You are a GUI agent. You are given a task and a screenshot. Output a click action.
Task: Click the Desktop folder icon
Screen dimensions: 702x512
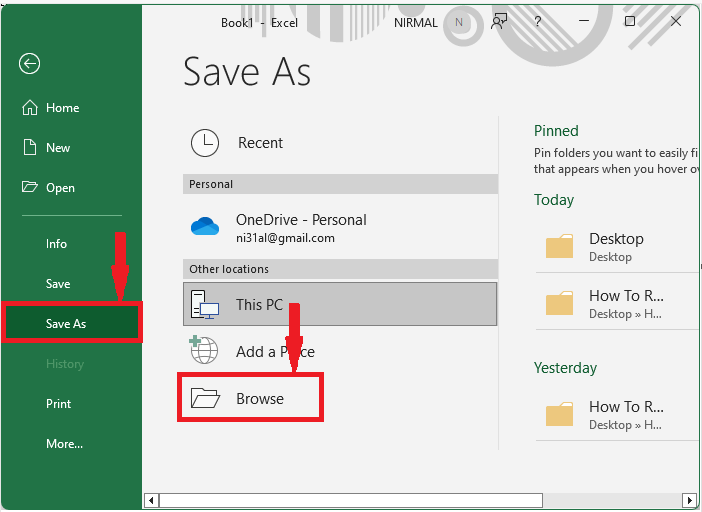tap(559, 246)
